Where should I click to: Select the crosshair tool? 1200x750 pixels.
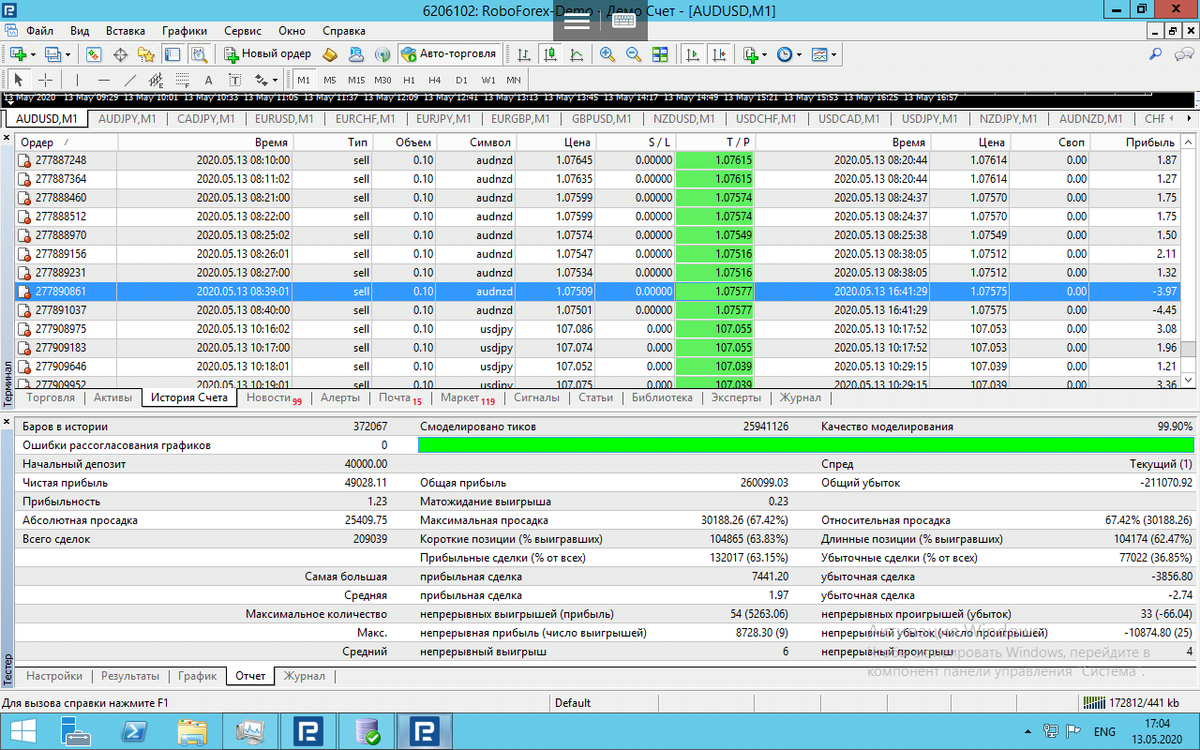(x=46, y=80)
